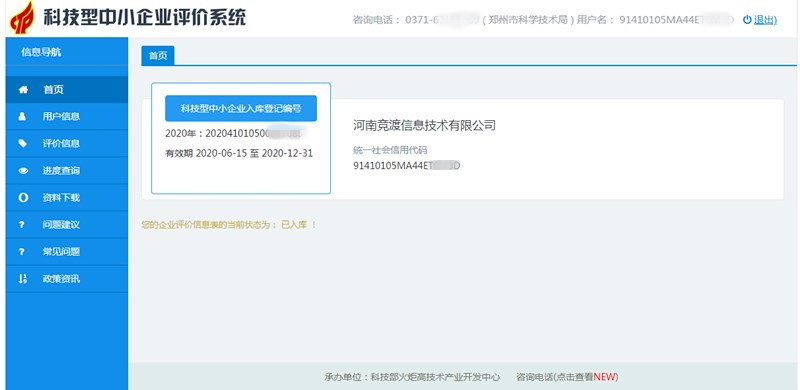
Task: Click company name 河南竞渡信息技术有限公司
Action: [x=424, y=125]
